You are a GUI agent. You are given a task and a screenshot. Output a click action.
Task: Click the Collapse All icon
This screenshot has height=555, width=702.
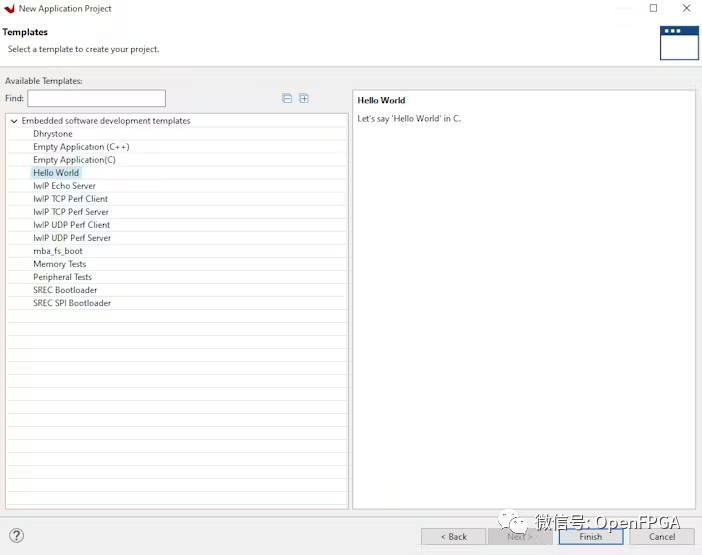[x=287, y=98]
